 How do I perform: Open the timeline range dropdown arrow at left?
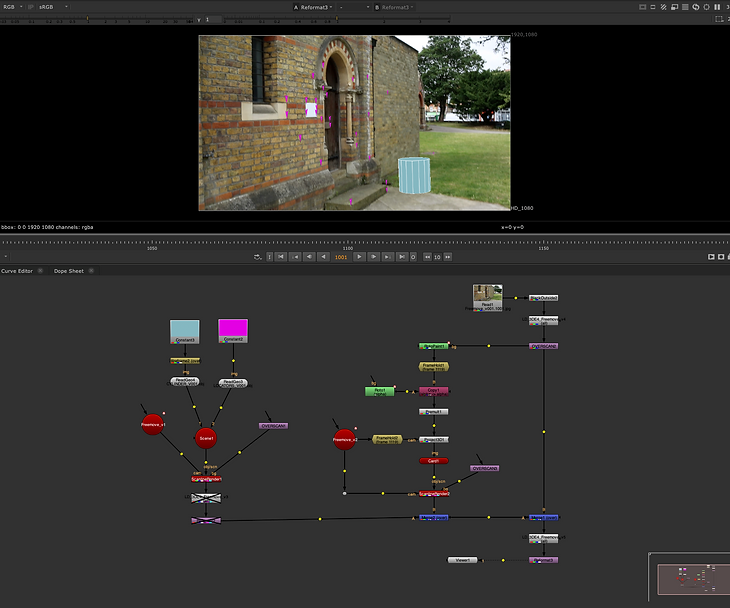coord(6,257)
